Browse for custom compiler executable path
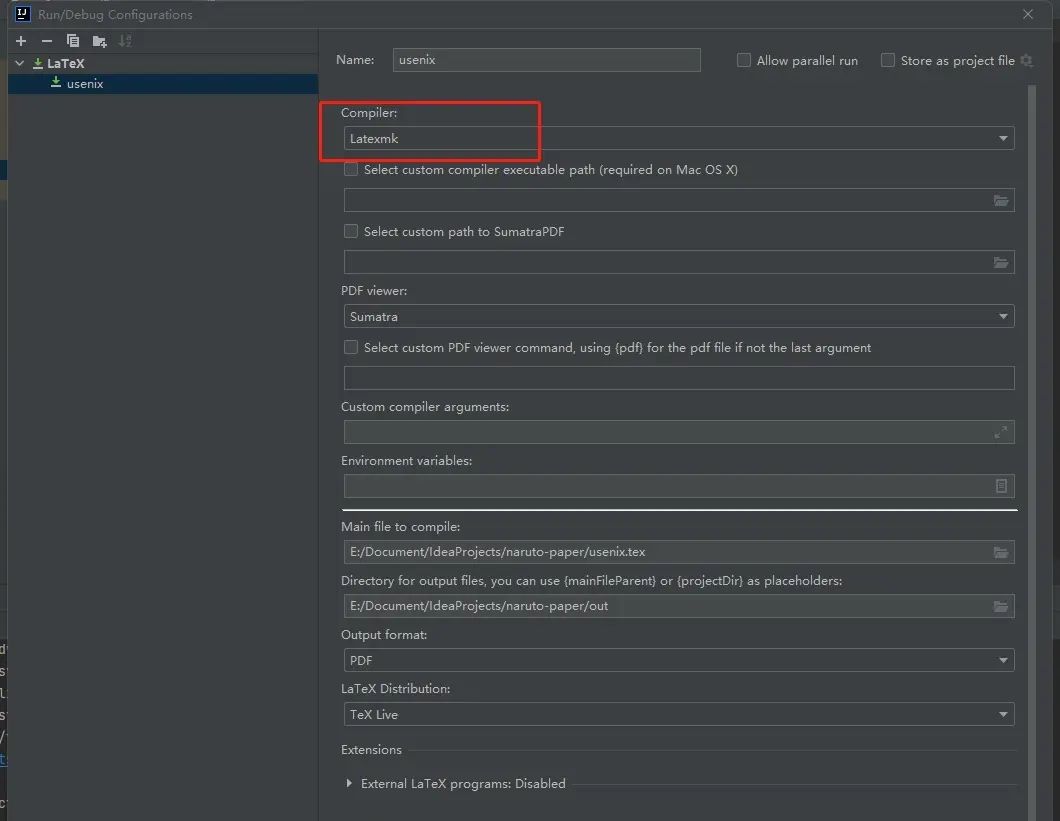Screen dimensions: 1060x821 click(1001, 201)
